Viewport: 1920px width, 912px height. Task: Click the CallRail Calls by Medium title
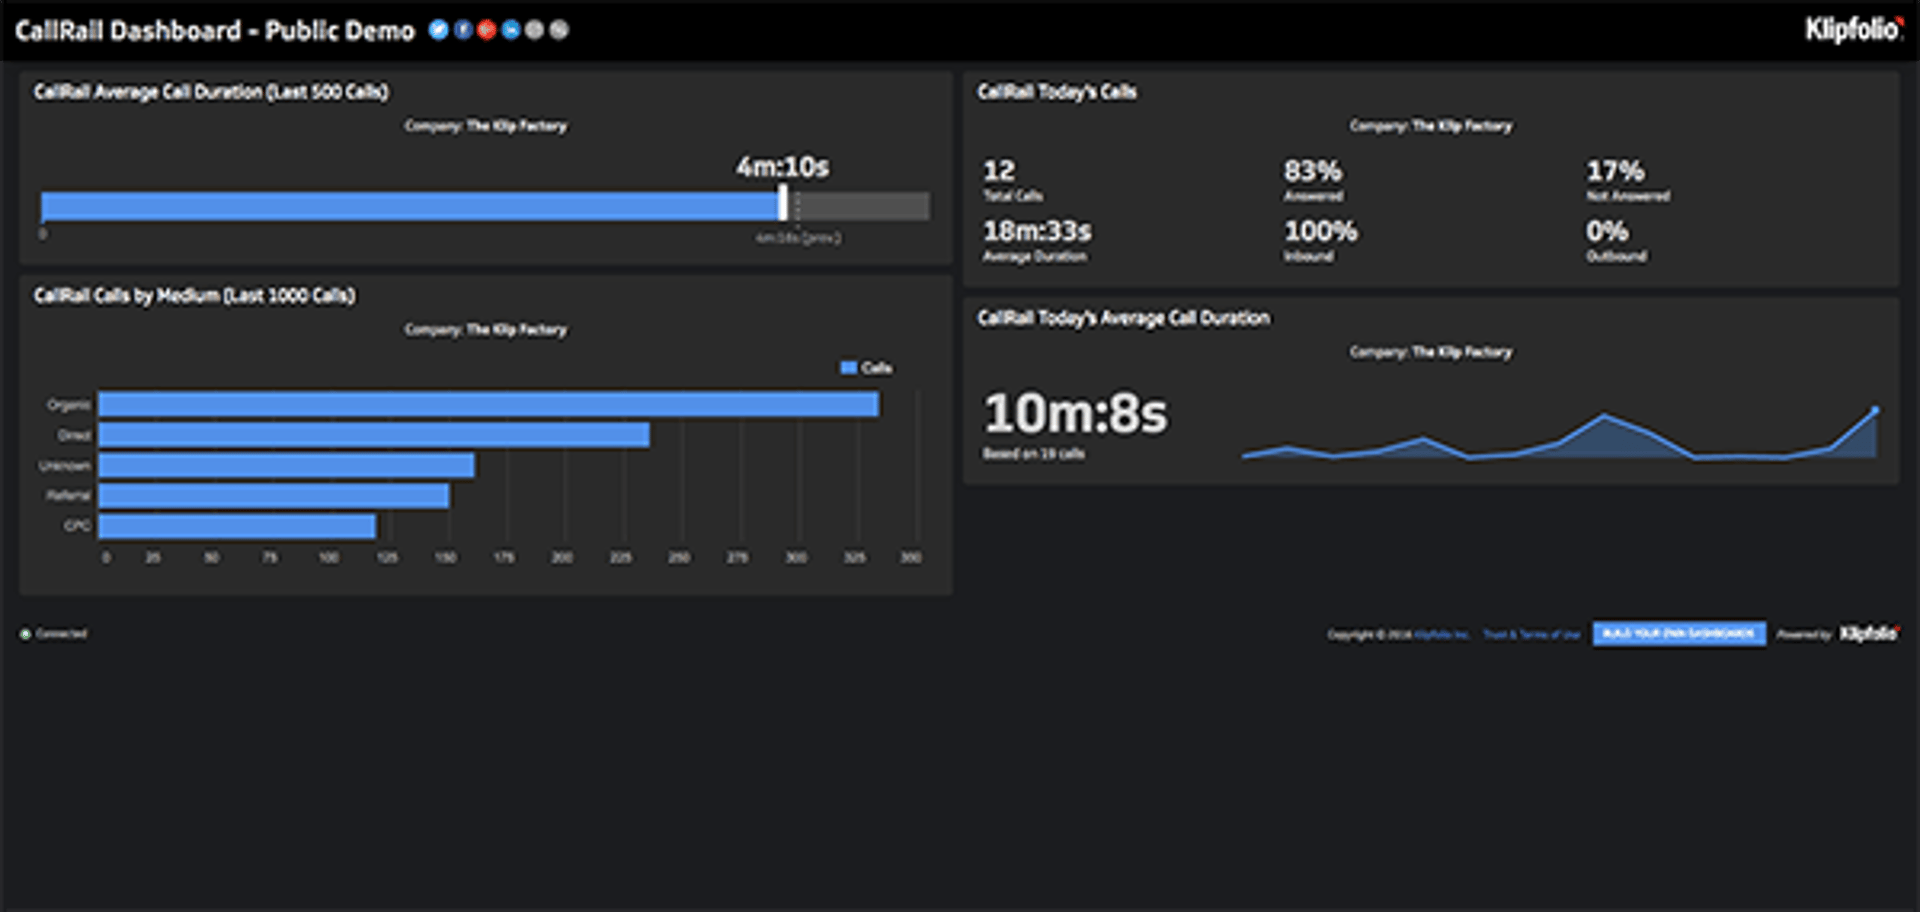[x=195, y=296]
